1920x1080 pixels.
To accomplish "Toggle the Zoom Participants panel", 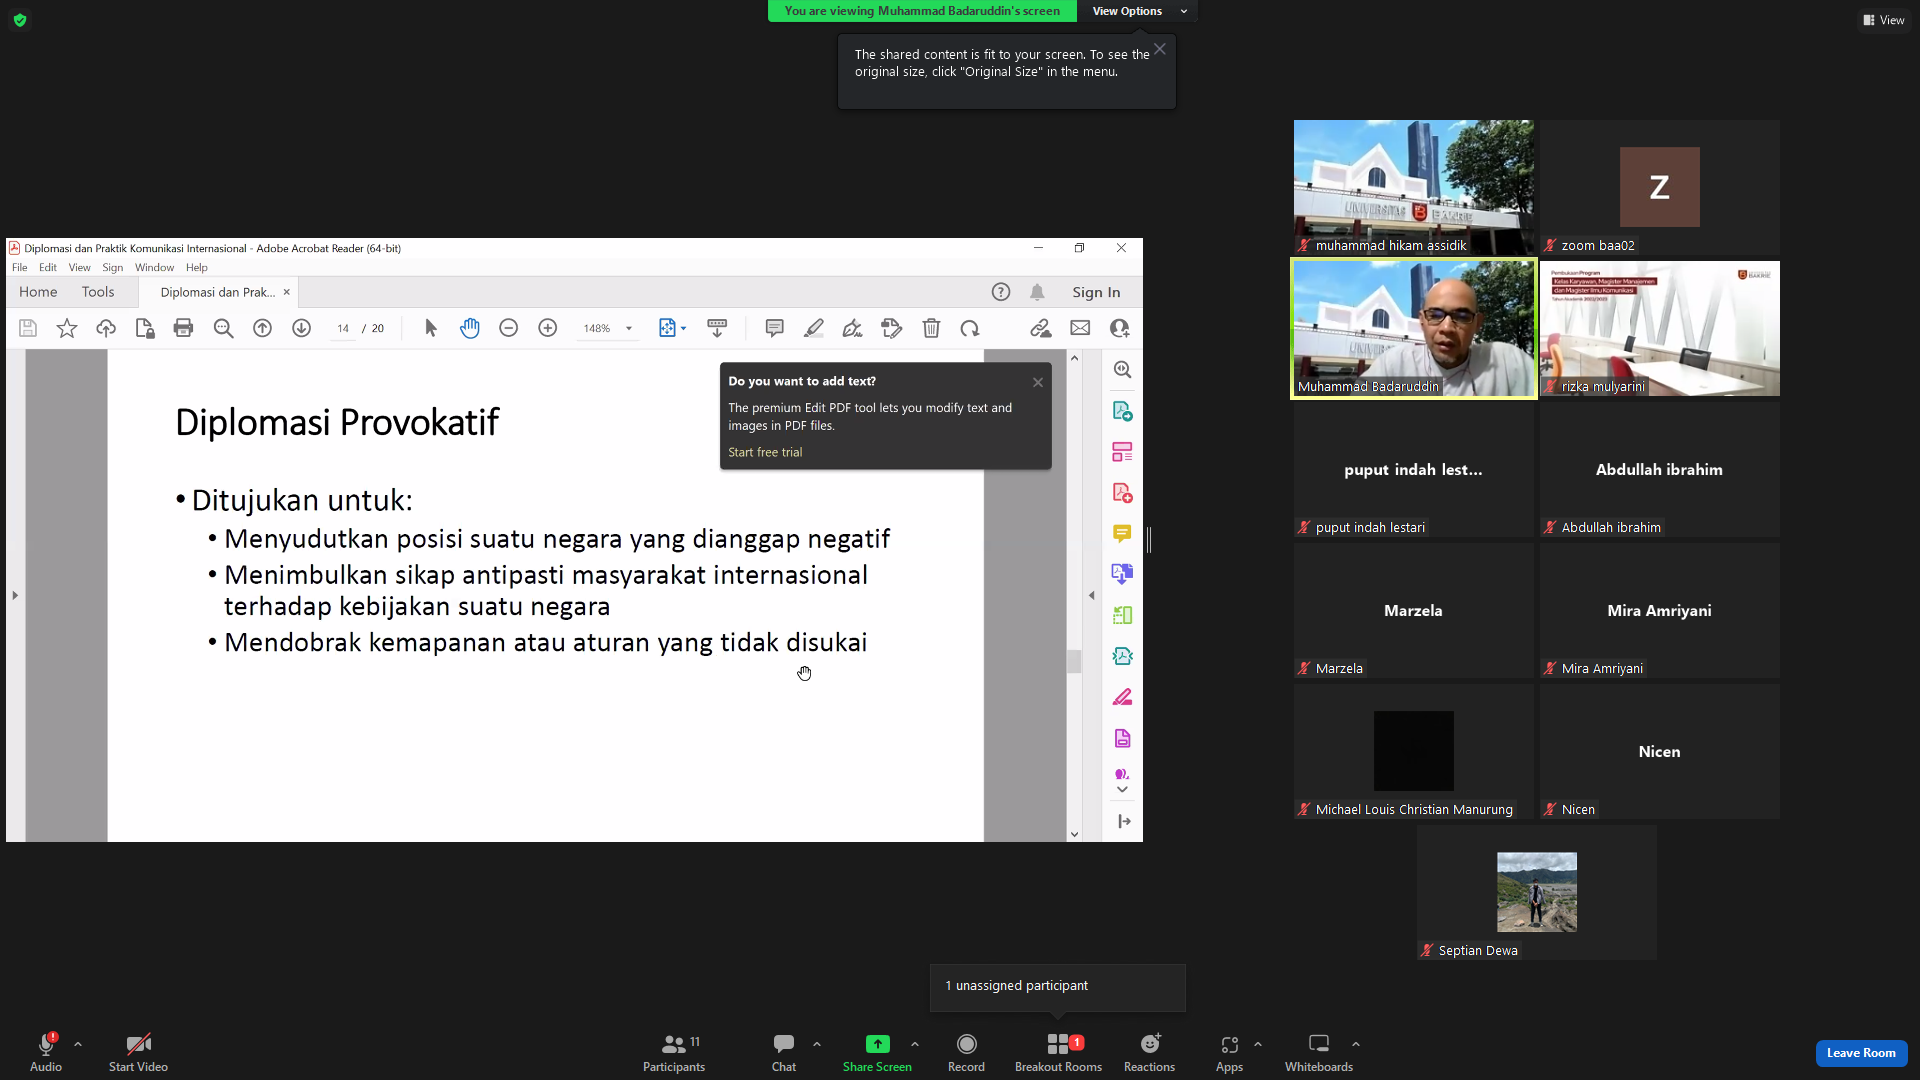I will (674, 1052).
